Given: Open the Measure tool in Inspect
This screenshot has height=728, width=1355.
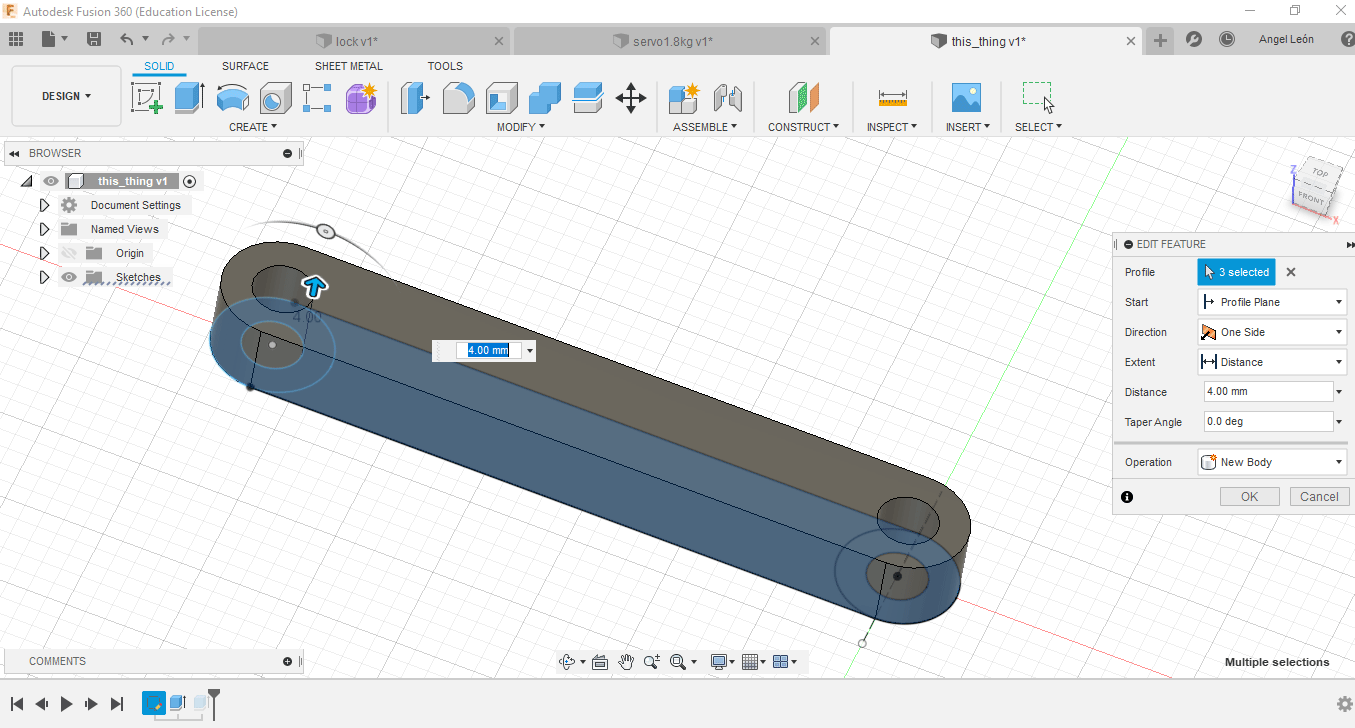Looking at the screenshot, I should click(892, 98).
